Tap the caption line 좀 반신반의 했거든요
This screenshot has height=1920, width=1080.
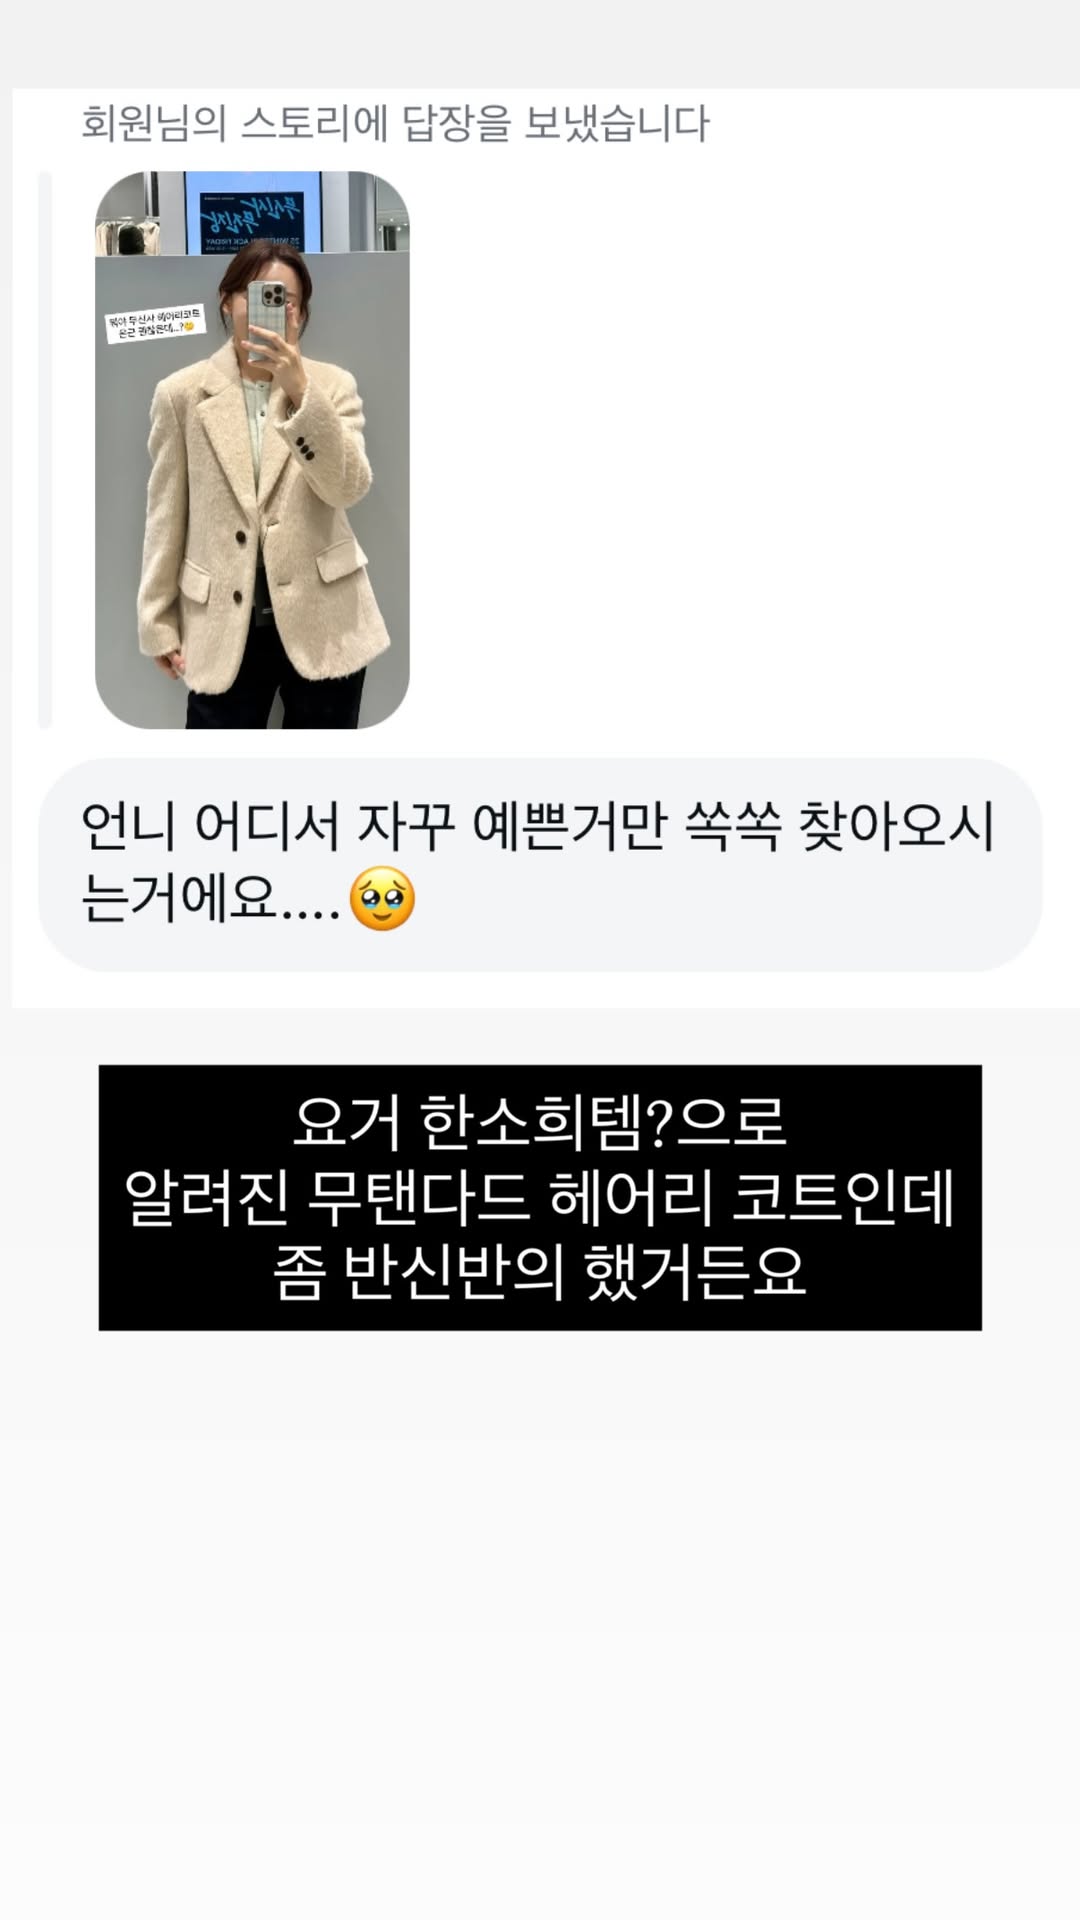540,1272
